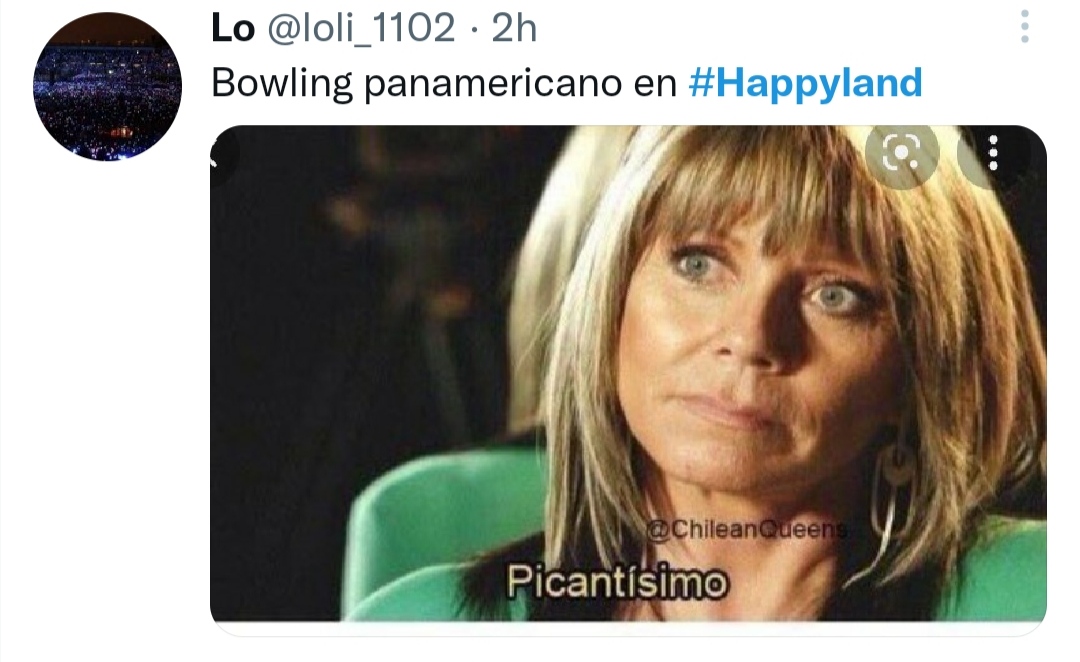Click the word "en" before the hashtag
The height and width of the screenshot is (662, 1080).
(655, 85)
